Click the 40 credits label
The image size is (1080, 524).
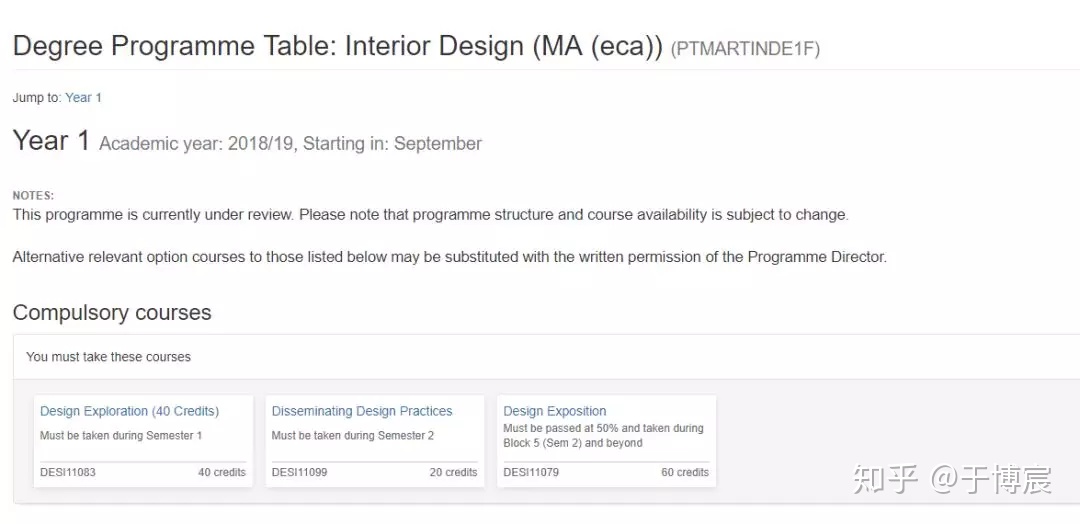221,472
